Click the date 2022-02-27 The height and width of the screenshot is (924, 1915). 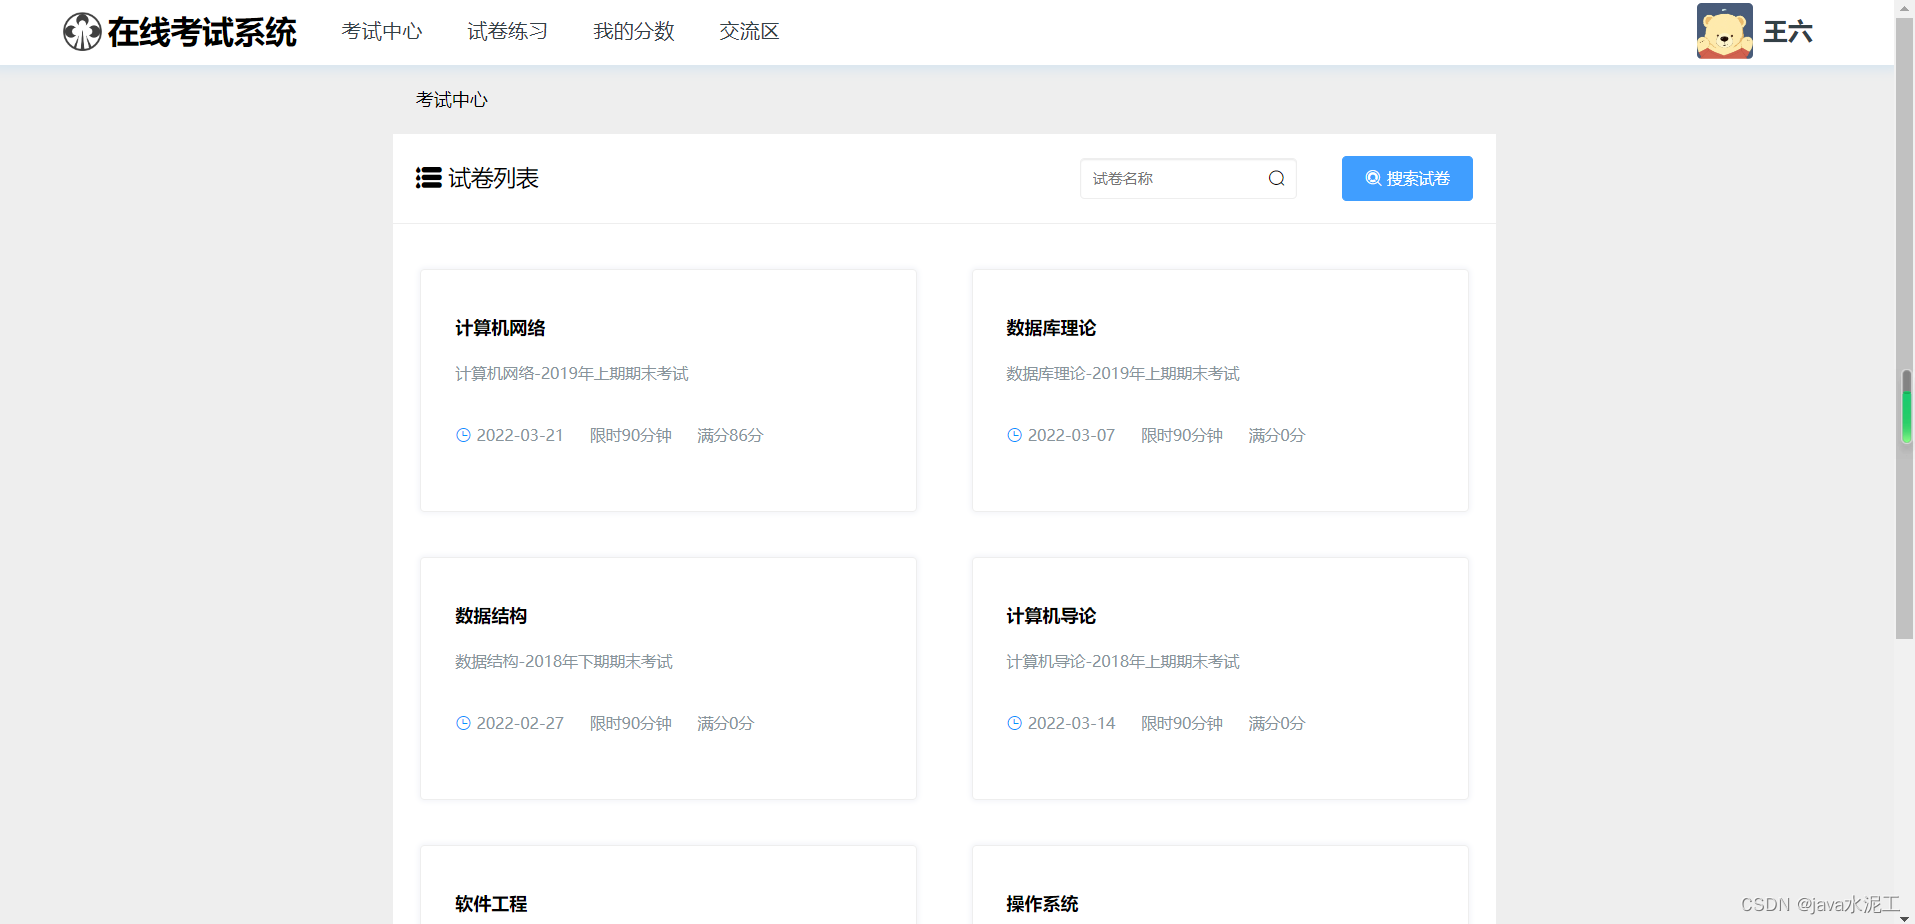[520, 723]
